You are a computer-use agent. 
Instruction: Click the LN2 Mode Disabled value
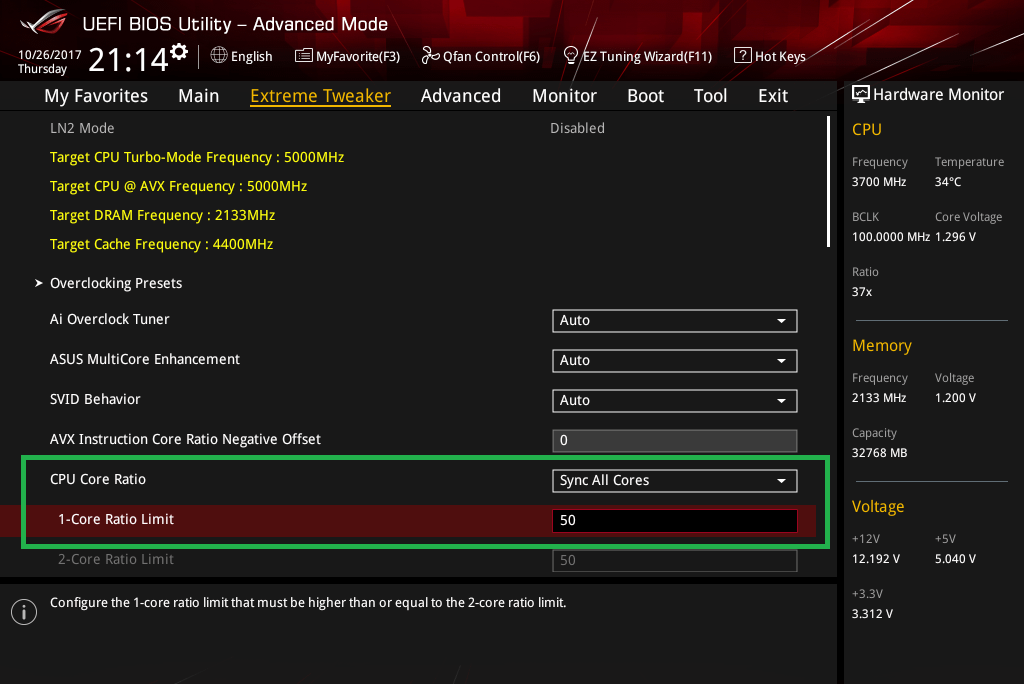[577, 128]
